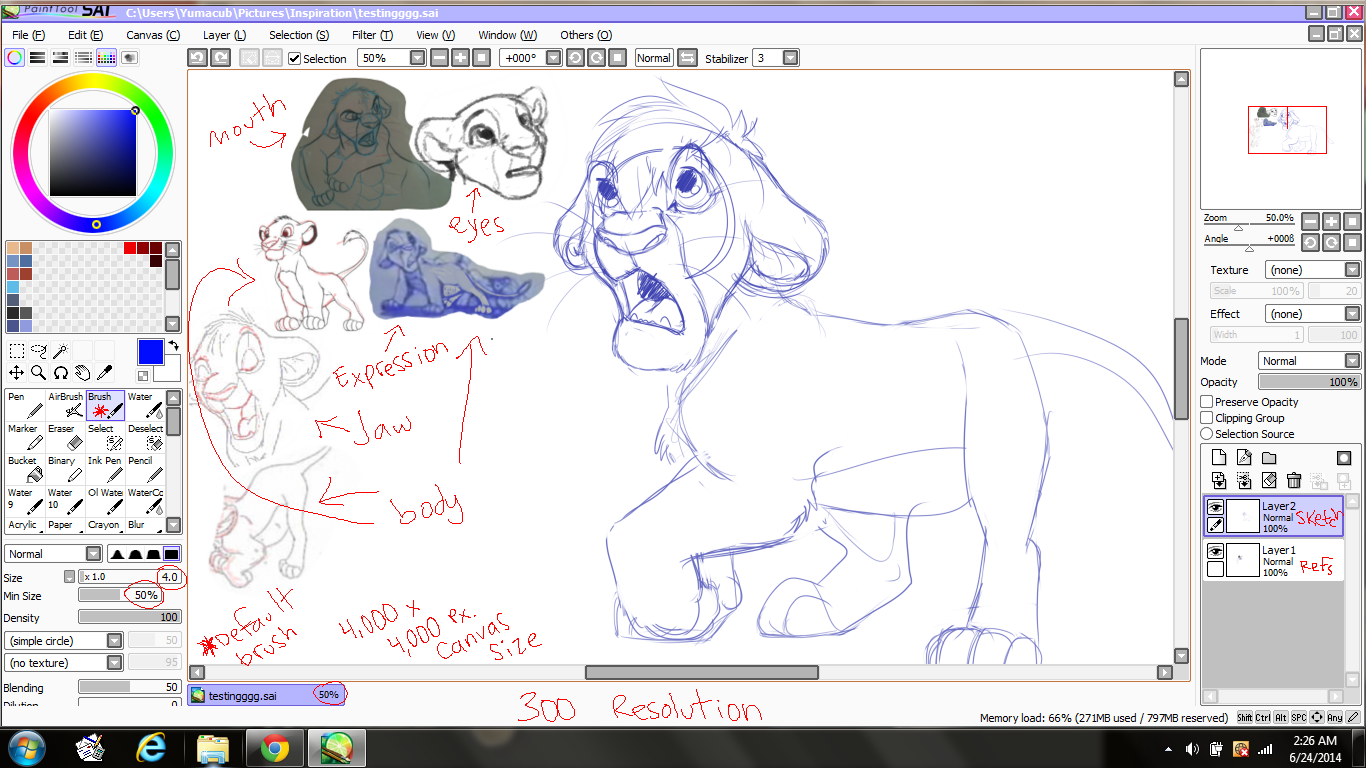Open the Stabilizer value dropdown
This screenshot has width=1366, height=768.
(x=791, y=58)
